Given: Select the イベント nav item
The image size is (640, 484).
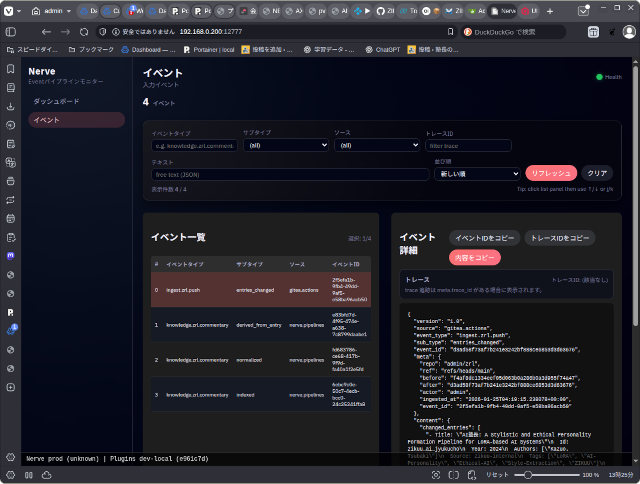Looking at the screenshot, I should coord(76,120).
